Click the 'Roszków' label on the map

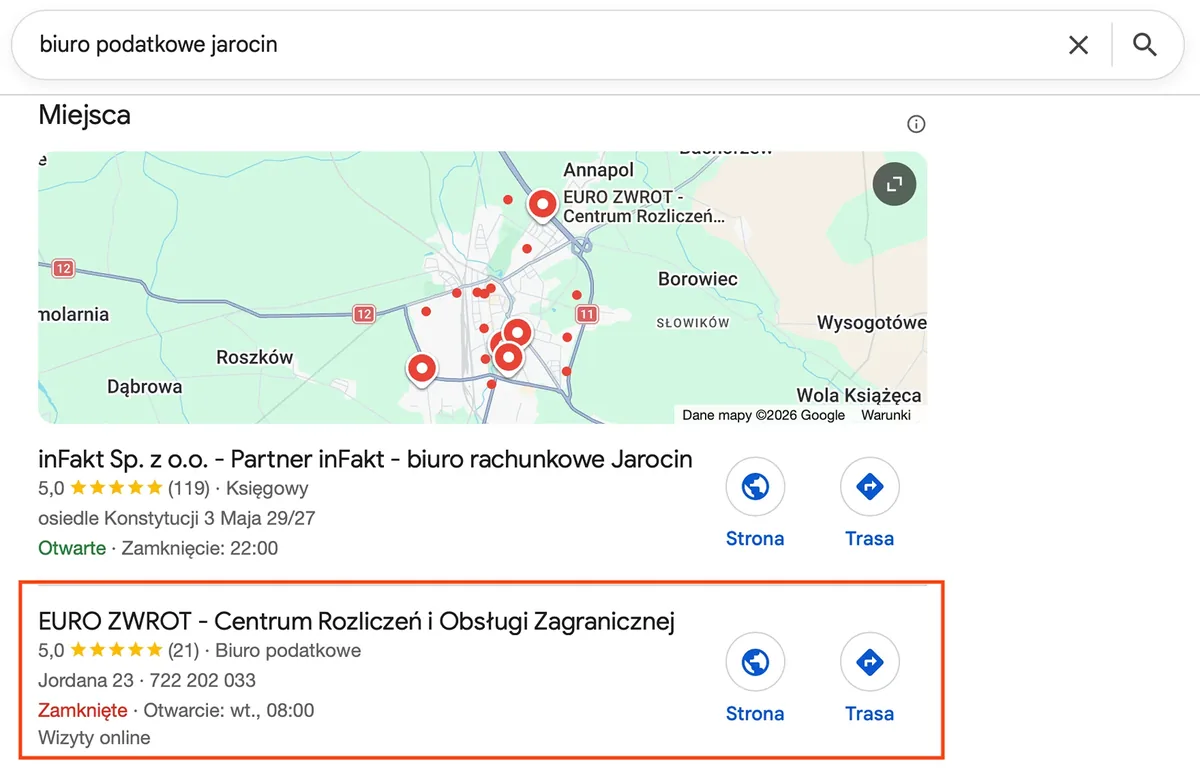(x=255, y=358)
